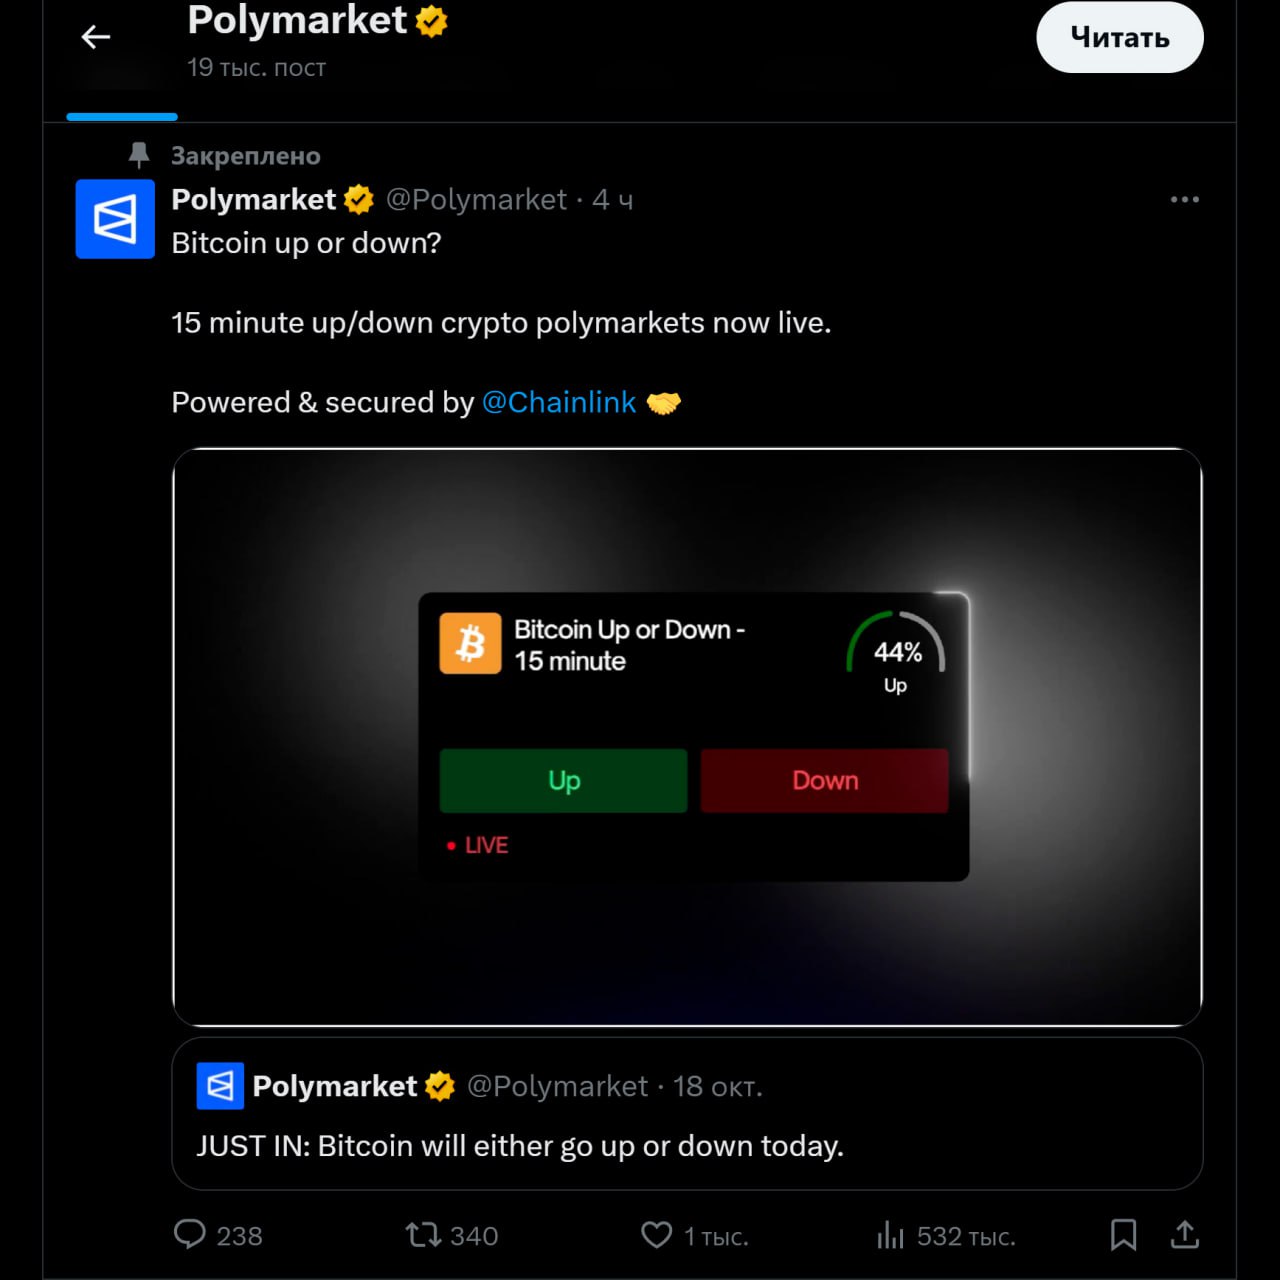Click the quoted post's Polymarket avatar
This screenshot has width=1280, height=1280.
tap(220, 1086)
